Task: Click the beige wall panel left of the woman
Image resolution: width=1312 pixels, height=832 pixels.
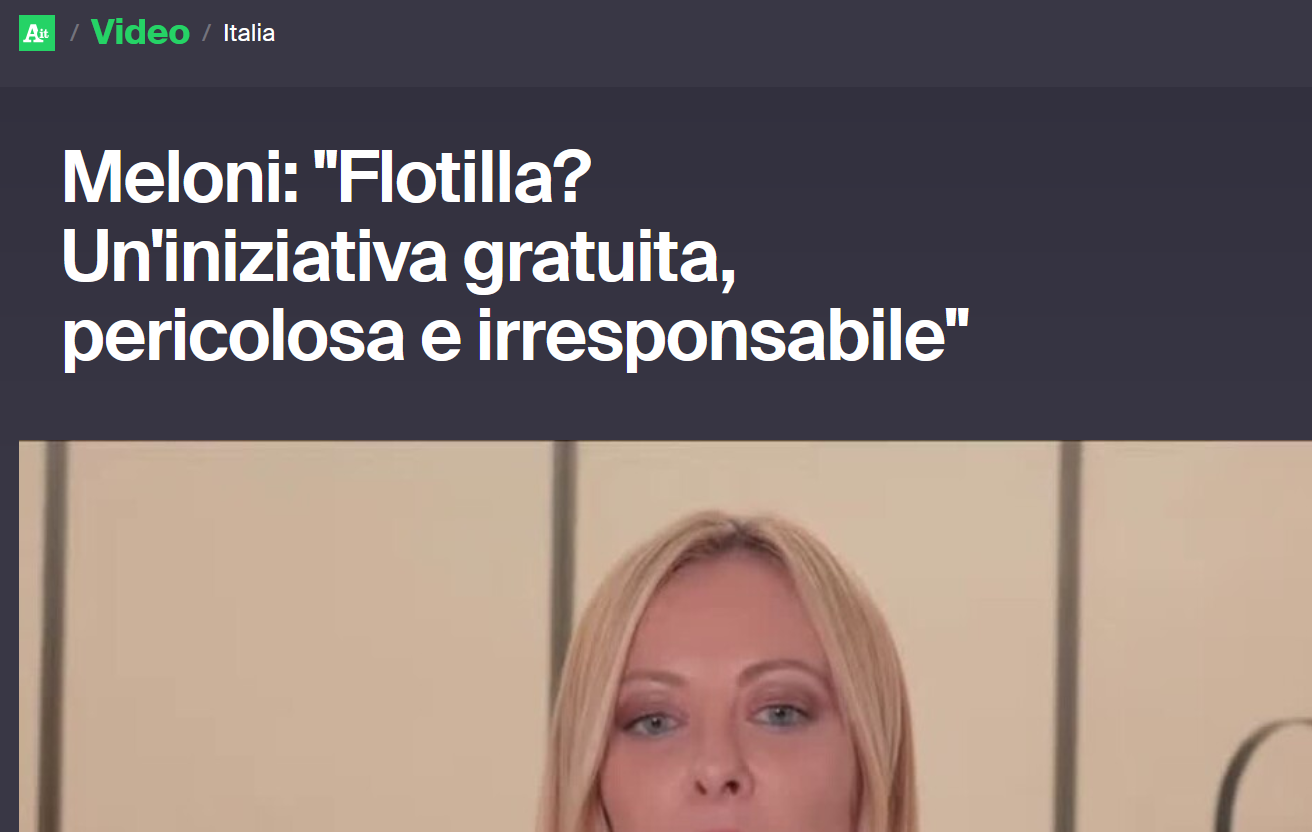Action: coord(310,636)
